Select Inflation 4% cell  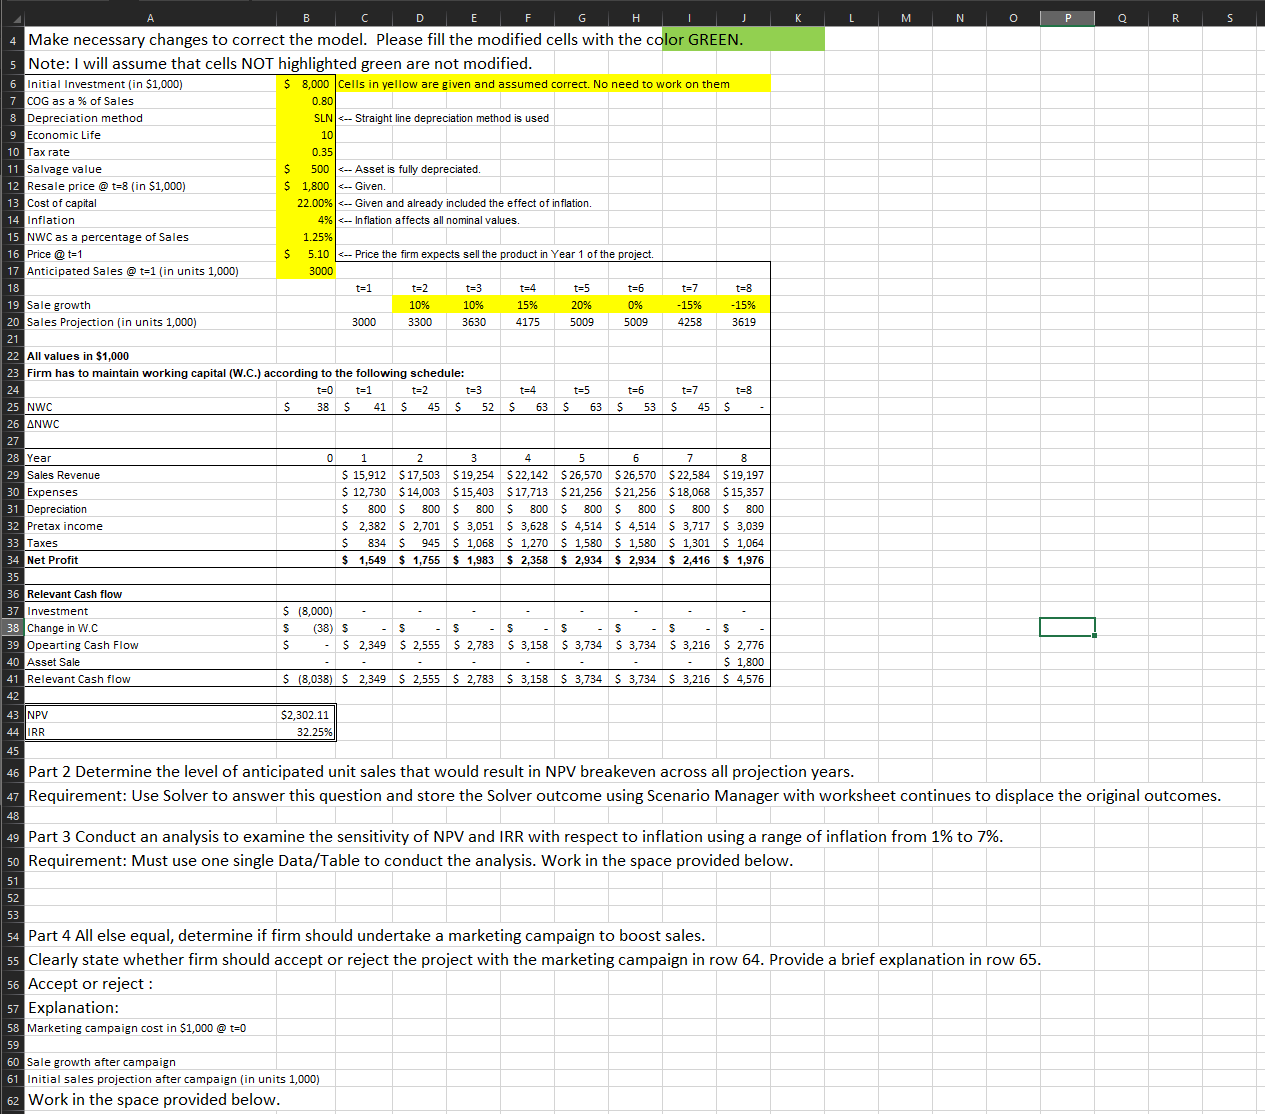(x=306, y=220)
